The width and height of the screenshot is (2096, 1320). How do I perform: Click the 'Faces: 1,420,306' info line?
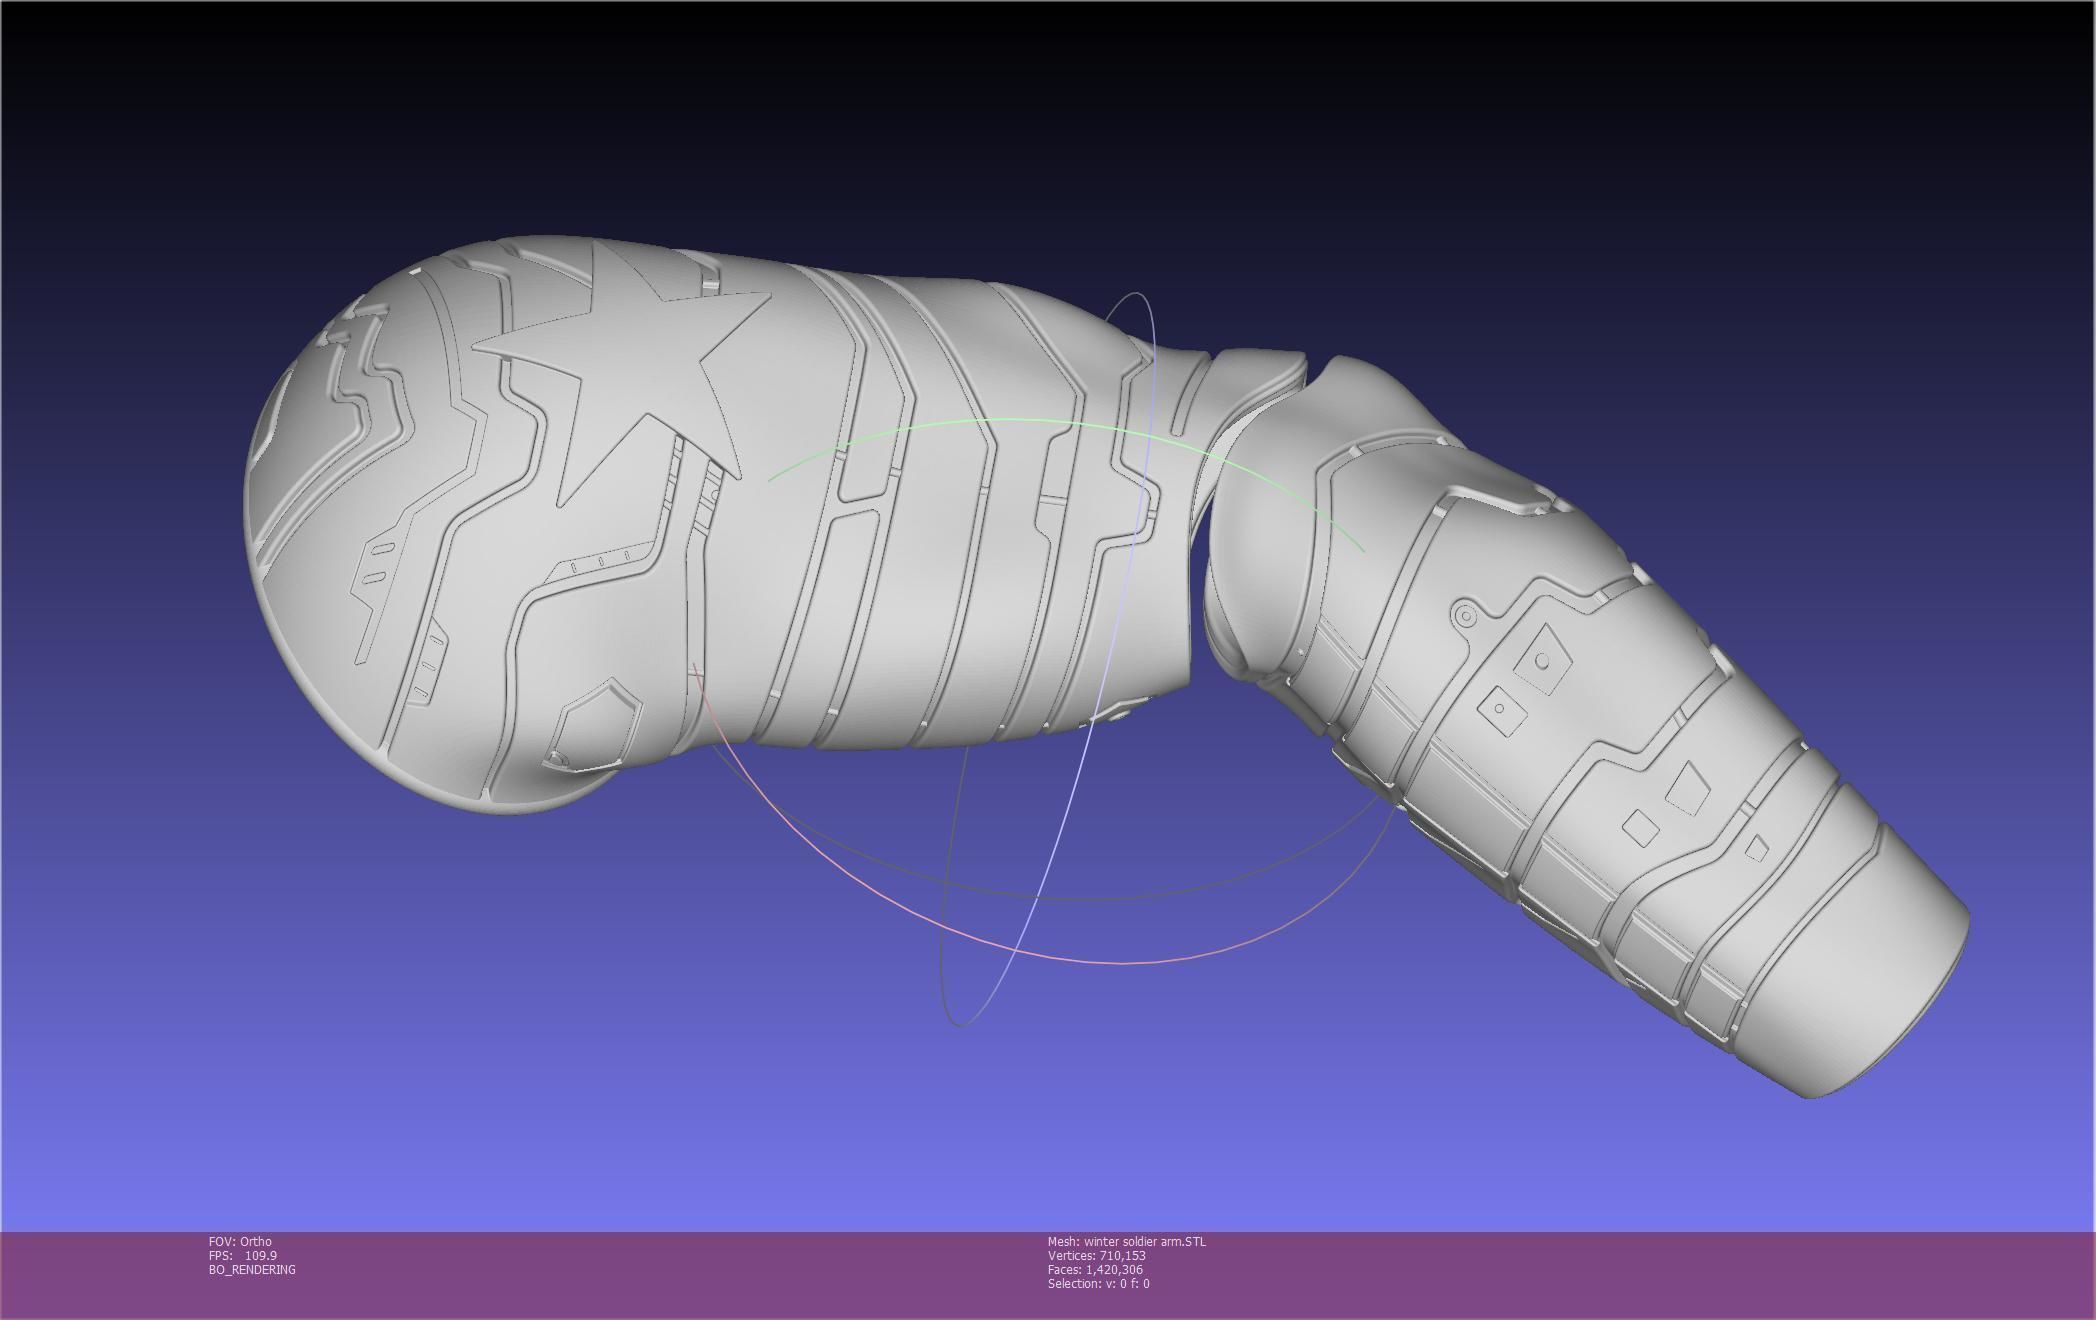1095,1269
